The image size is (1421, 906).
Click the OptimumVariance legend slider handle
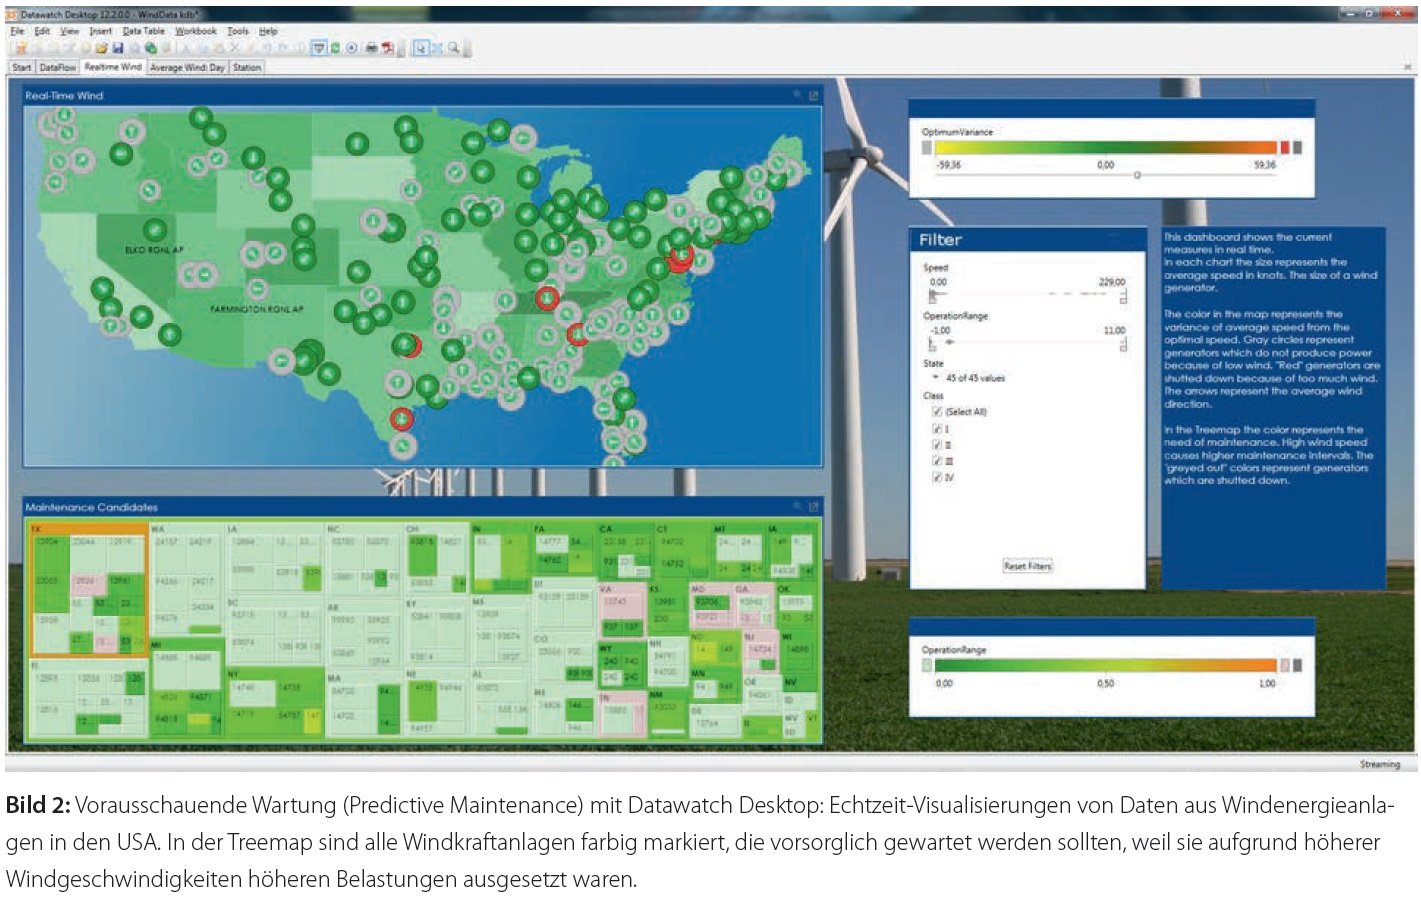1137,175
